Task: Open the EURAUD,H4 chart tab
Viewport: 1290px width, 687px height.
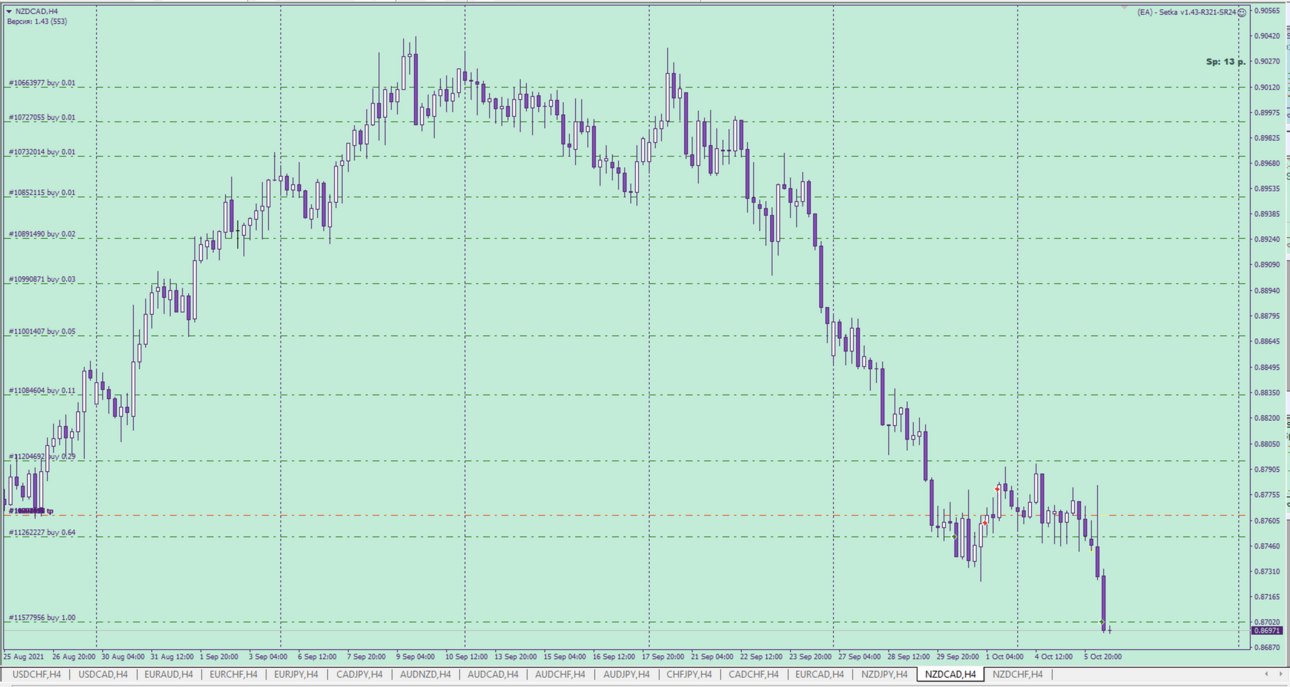Action: pyautogui.click(x=169, y=674)
